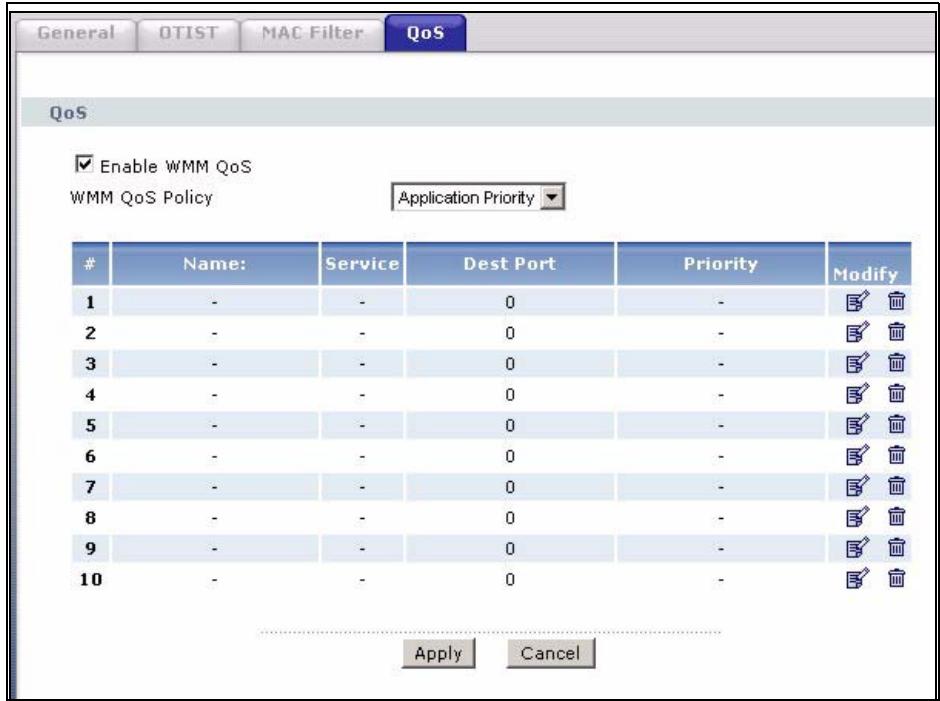Click the WMM QoS Policy label

141,197
